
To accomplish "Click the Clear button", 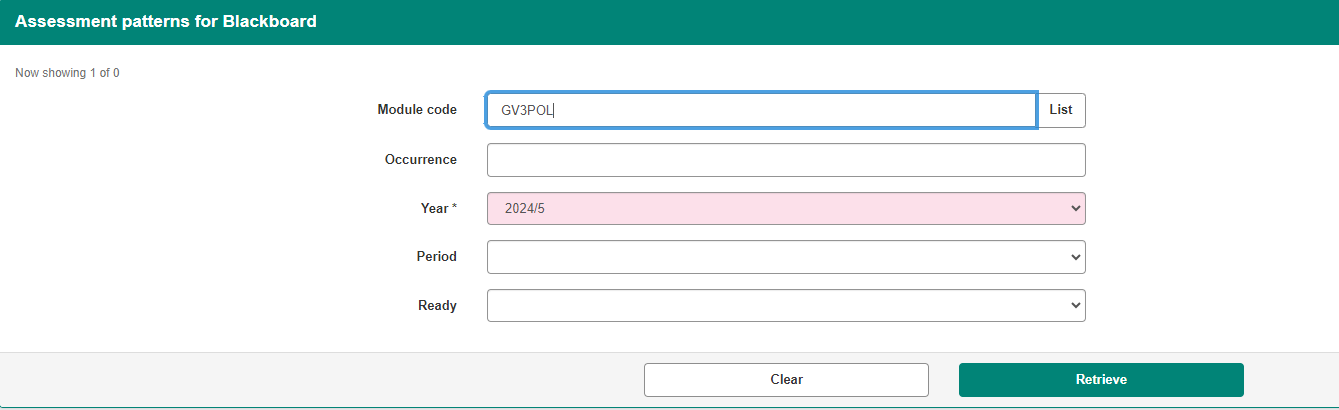I will click(x=786, y=380).
